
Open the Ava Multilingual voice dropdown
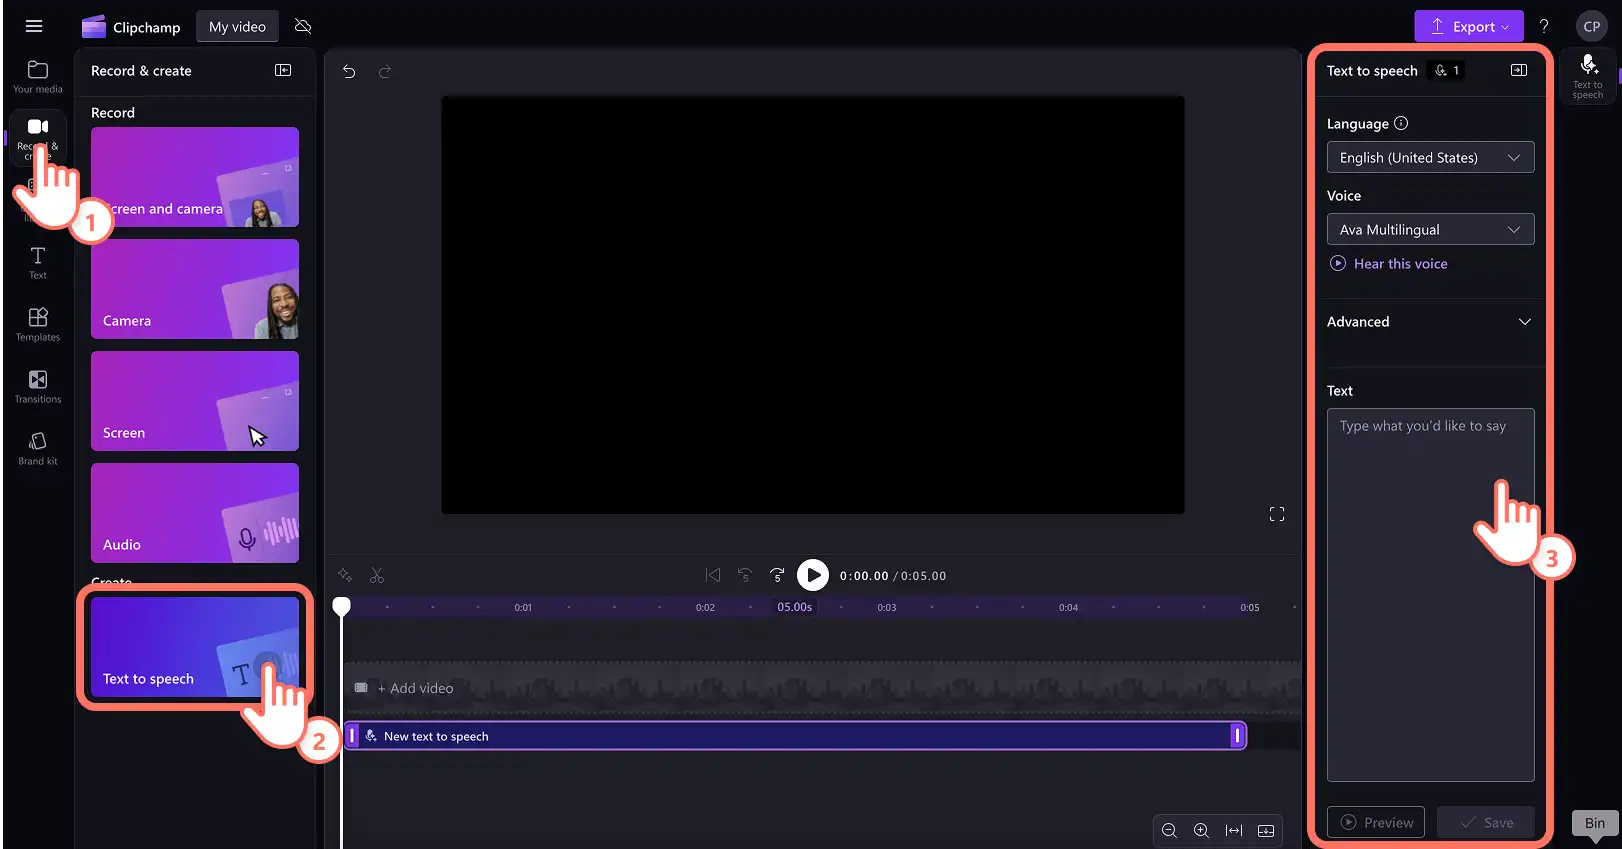[x=1430, y=229]
